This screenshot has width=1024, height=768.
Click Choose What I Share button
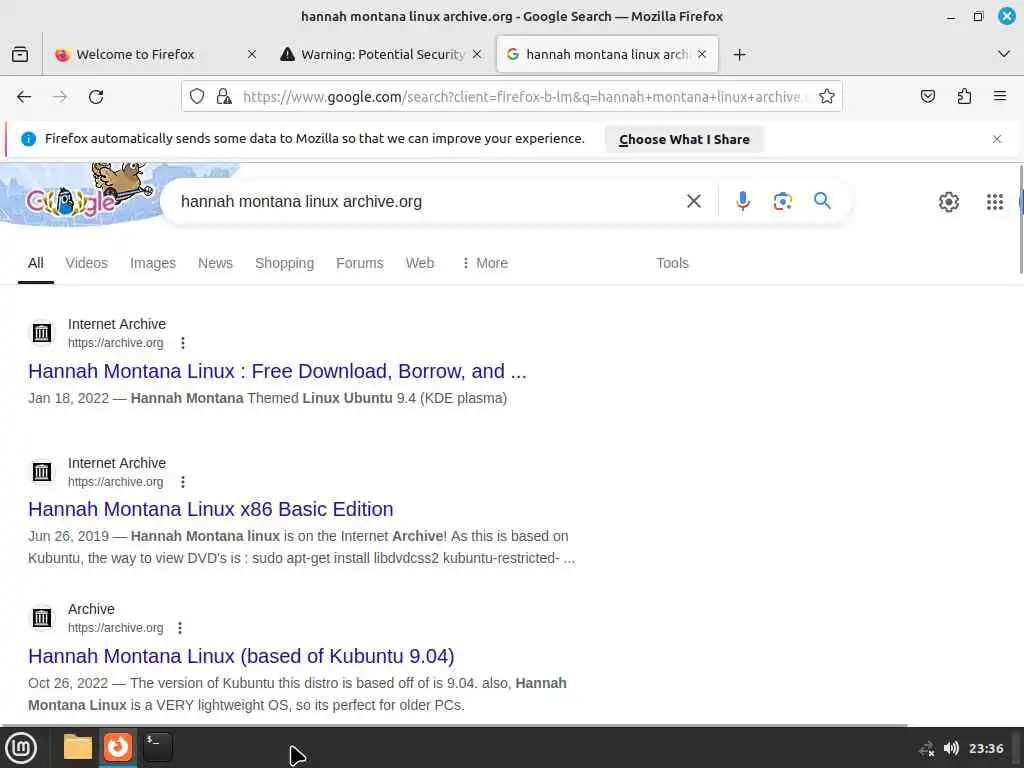[x=684, y=139]
